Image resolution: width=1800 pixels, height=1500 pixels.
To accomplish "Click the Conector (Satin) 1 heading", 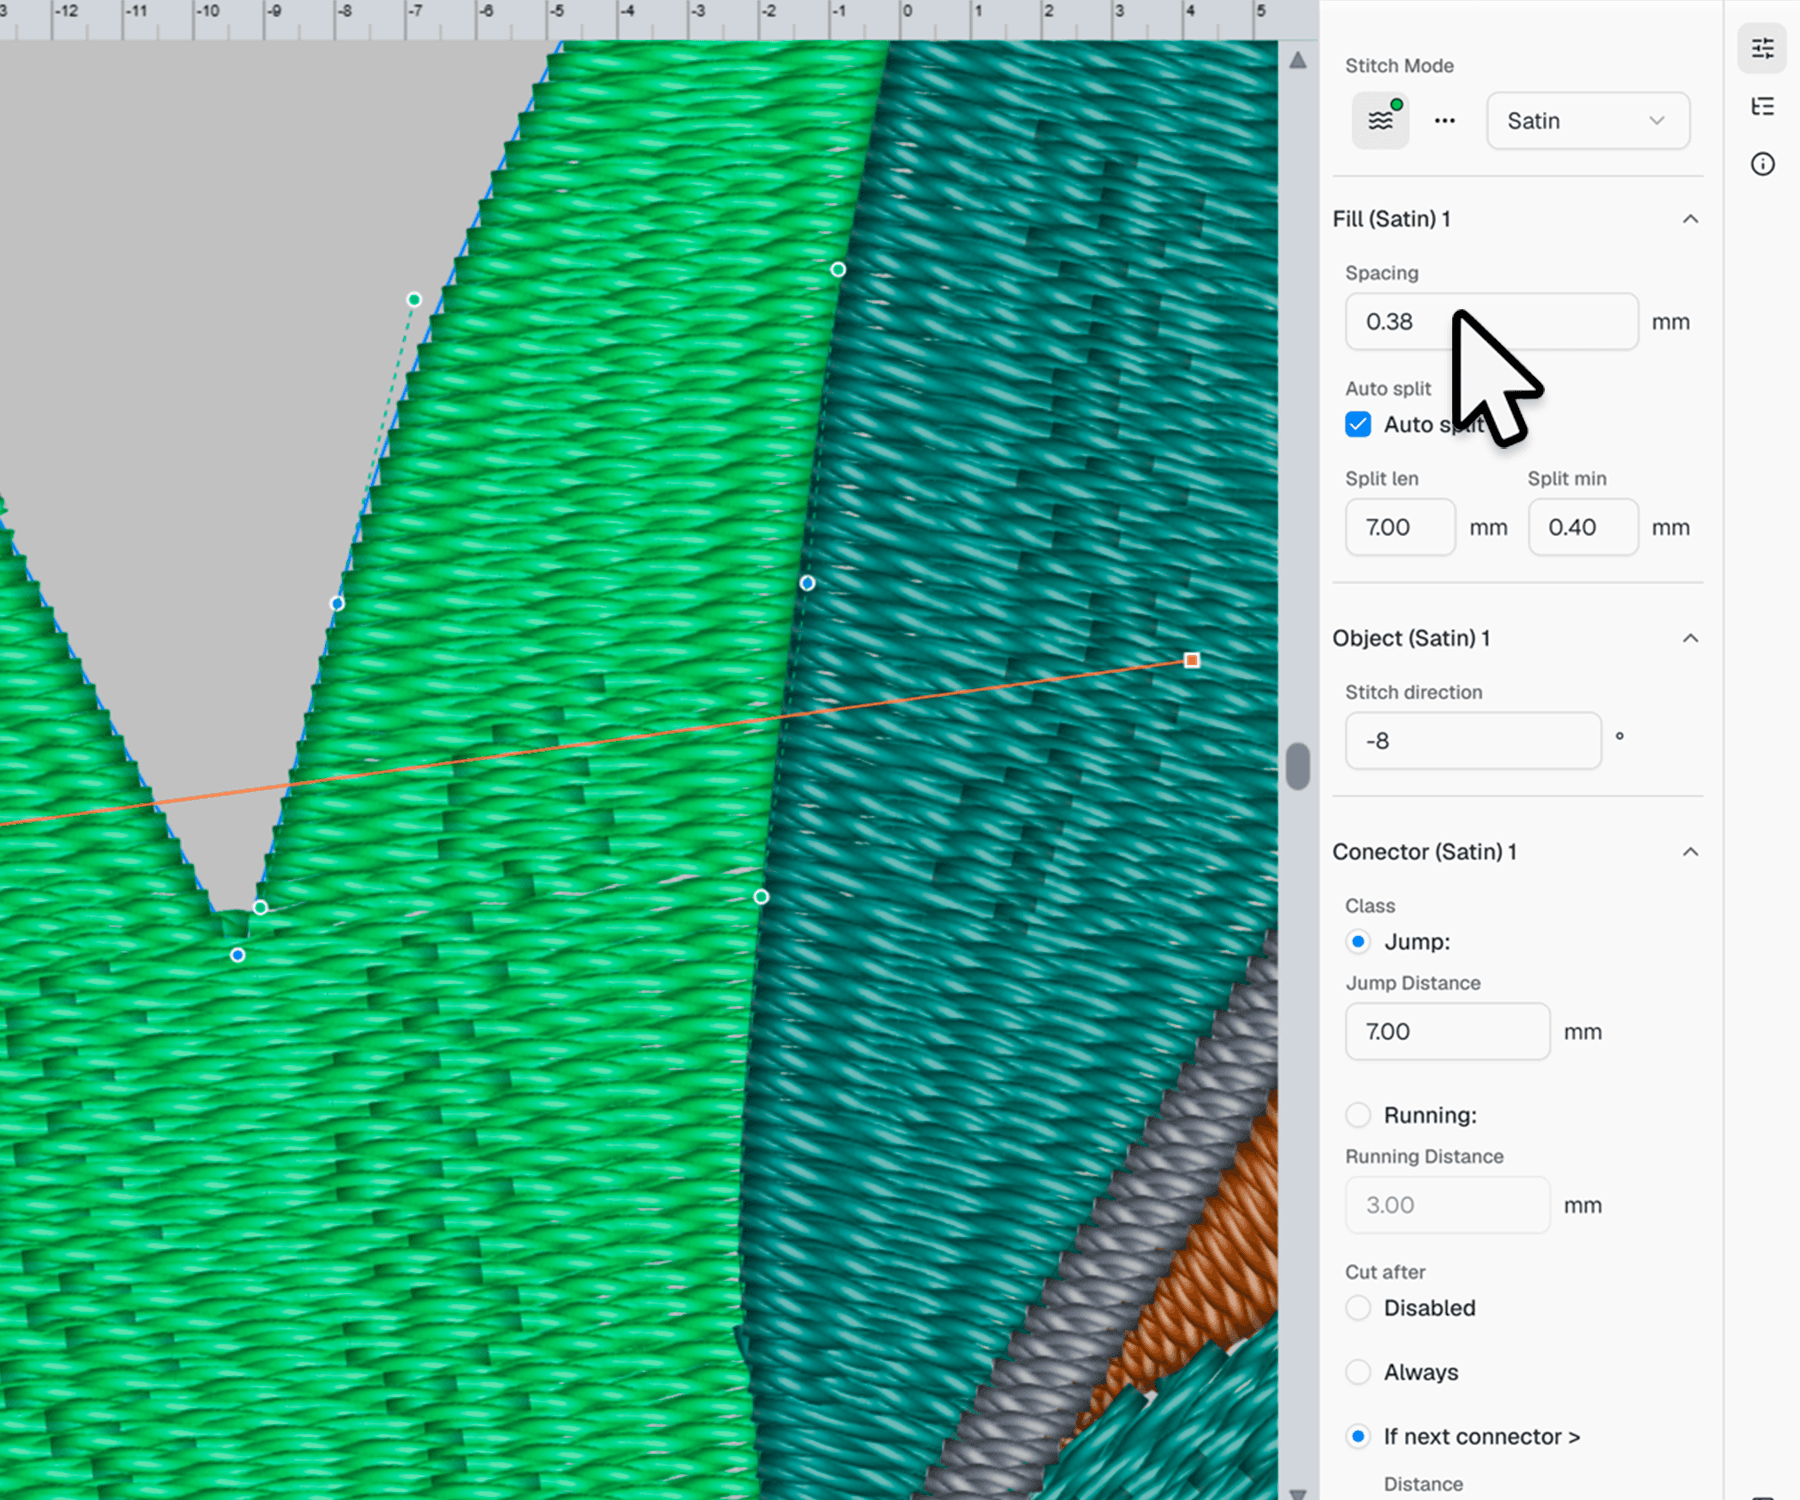I will (x=1424, y=852).
